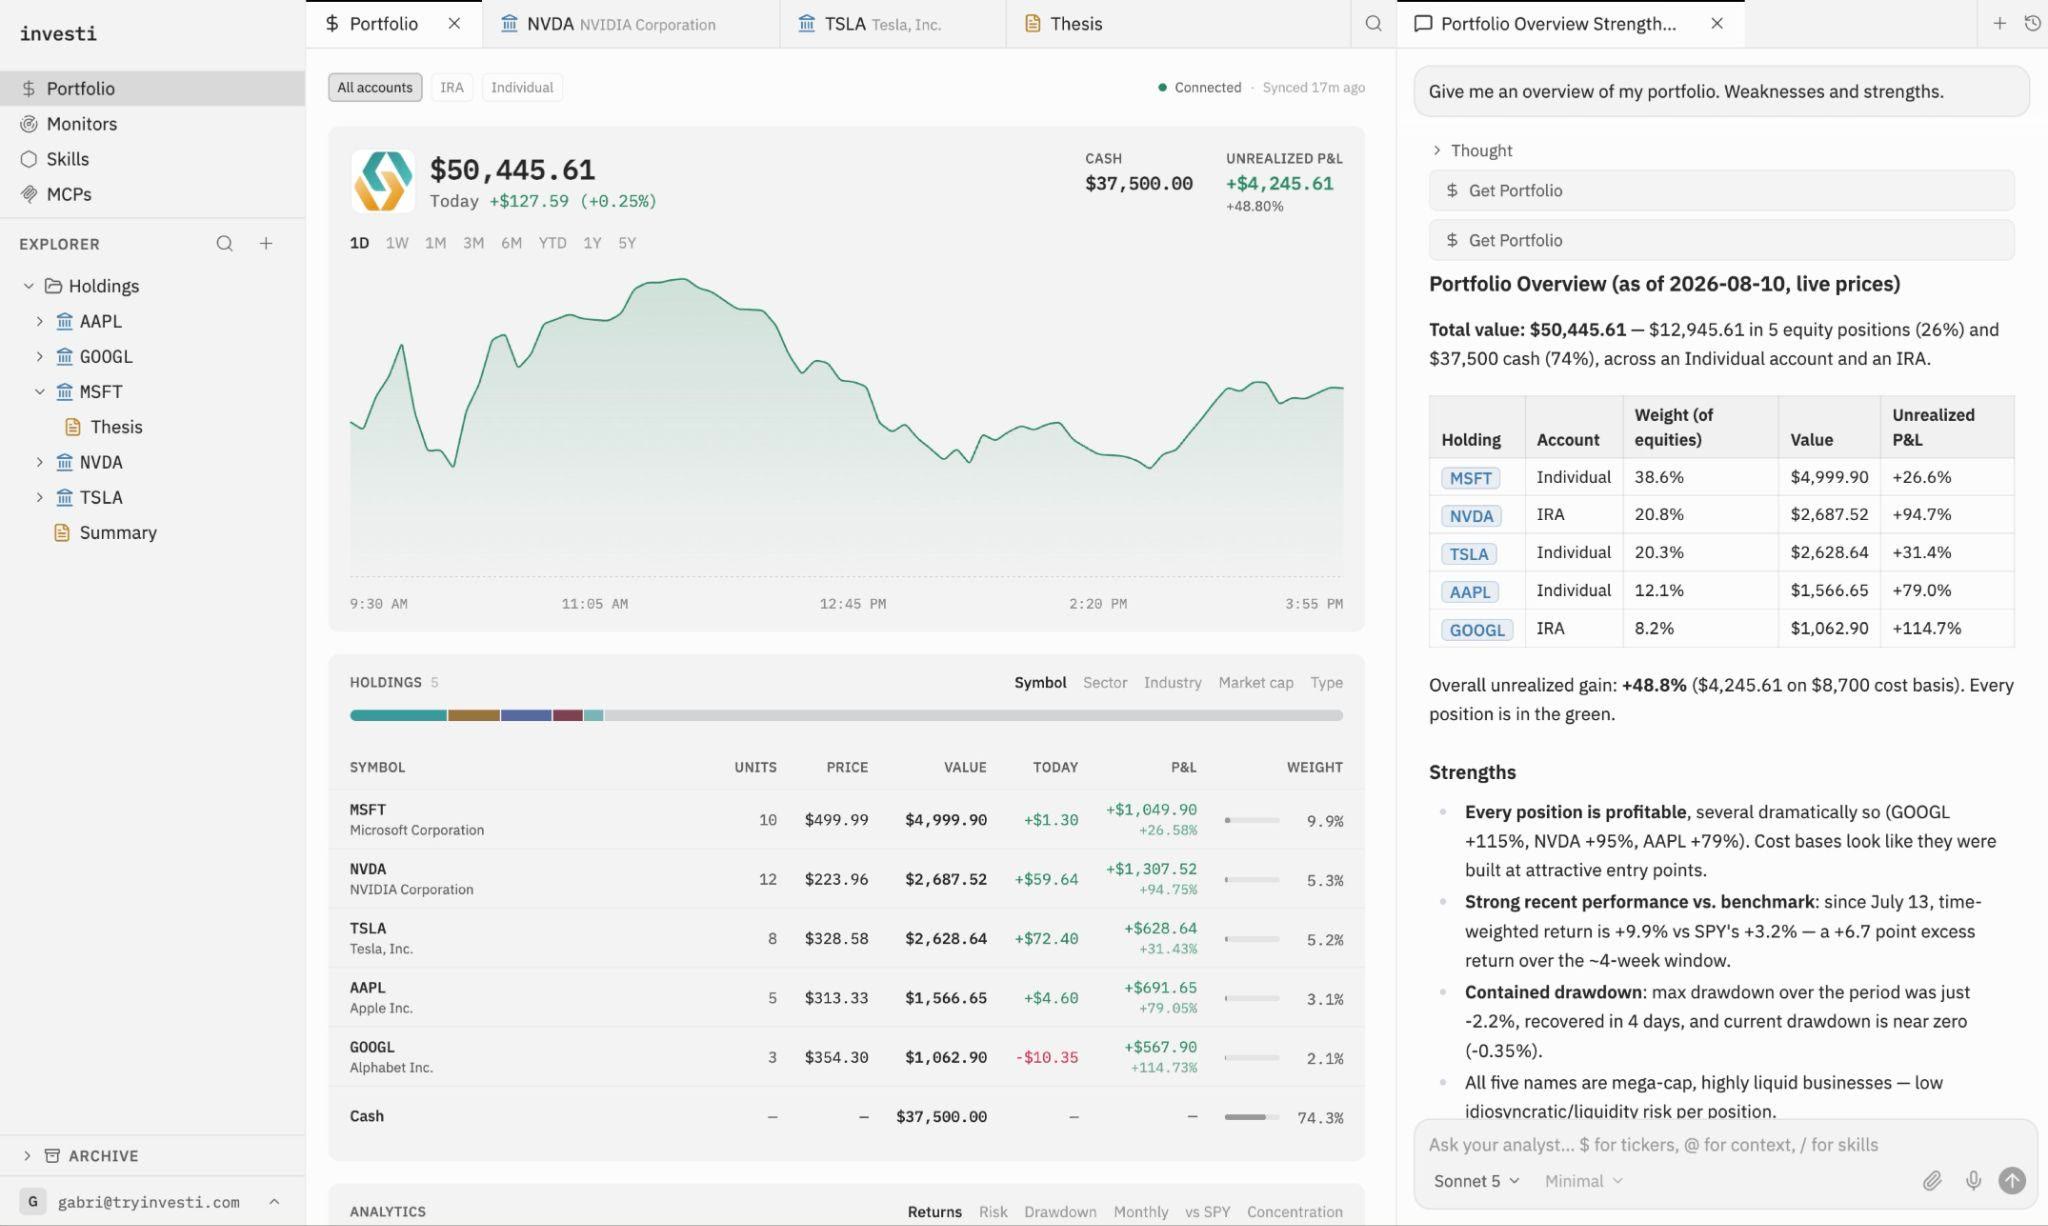2048x1226 pixels.
Task: Open the MSFT Microsoft Corporation holdings row
Action: (846, 820)
